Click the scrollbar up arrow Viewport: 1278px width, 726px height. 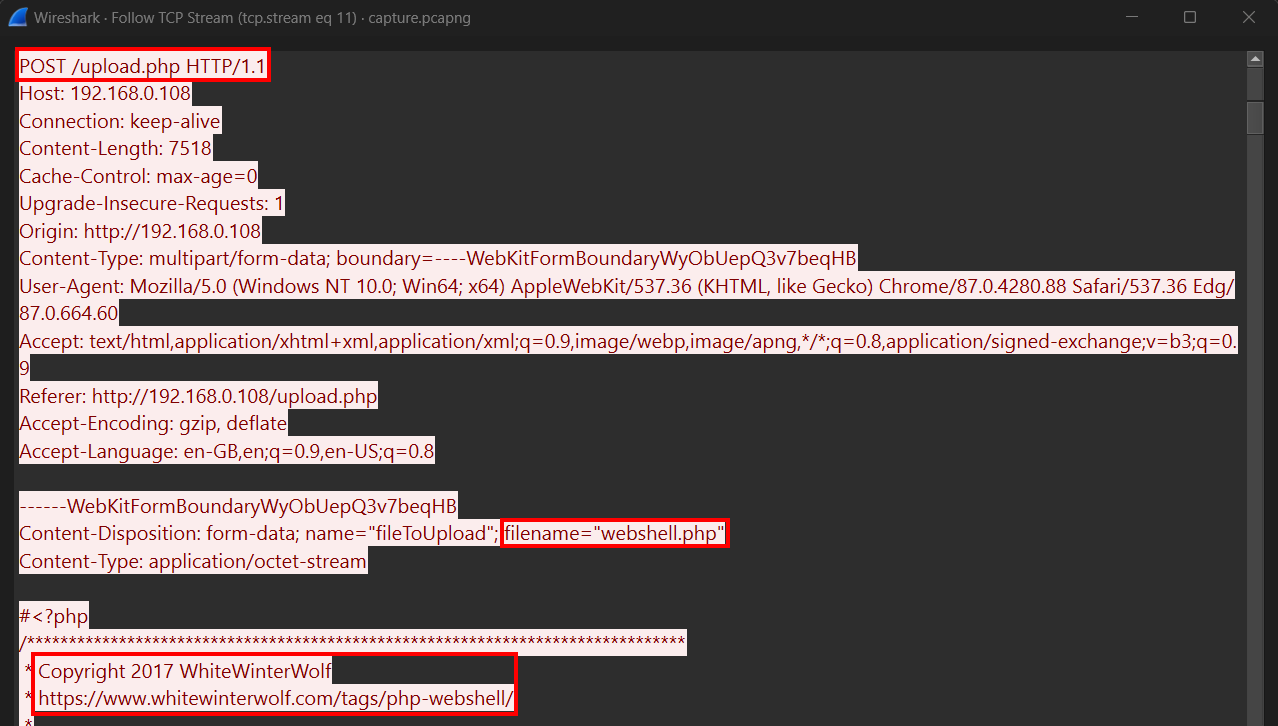(1255, 60)
